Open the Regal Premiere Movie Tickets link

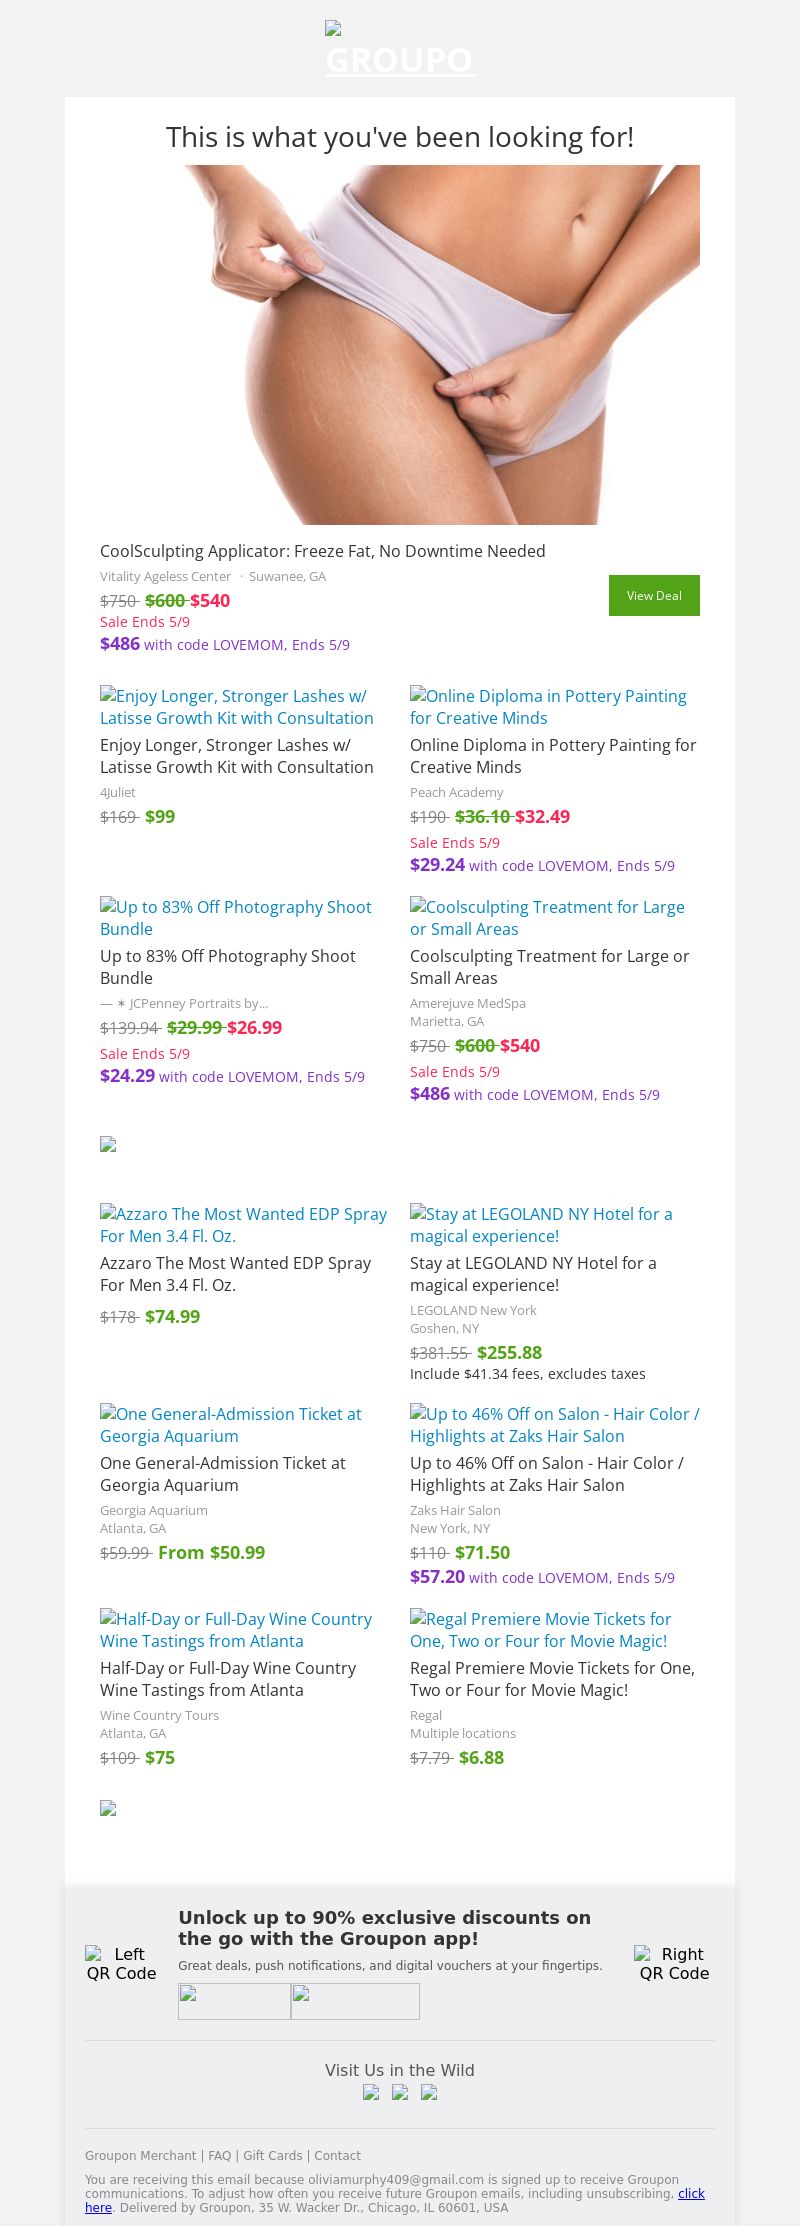coord(540,1630)
